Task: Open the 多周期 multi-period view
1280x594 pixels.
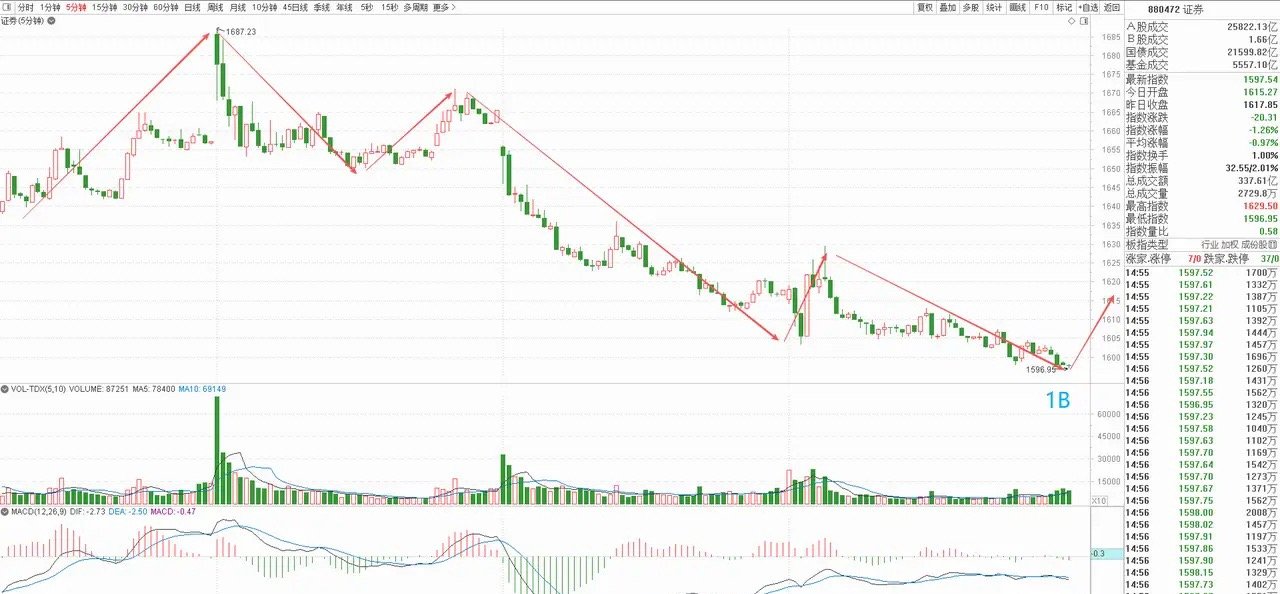Action: (415, 7)
